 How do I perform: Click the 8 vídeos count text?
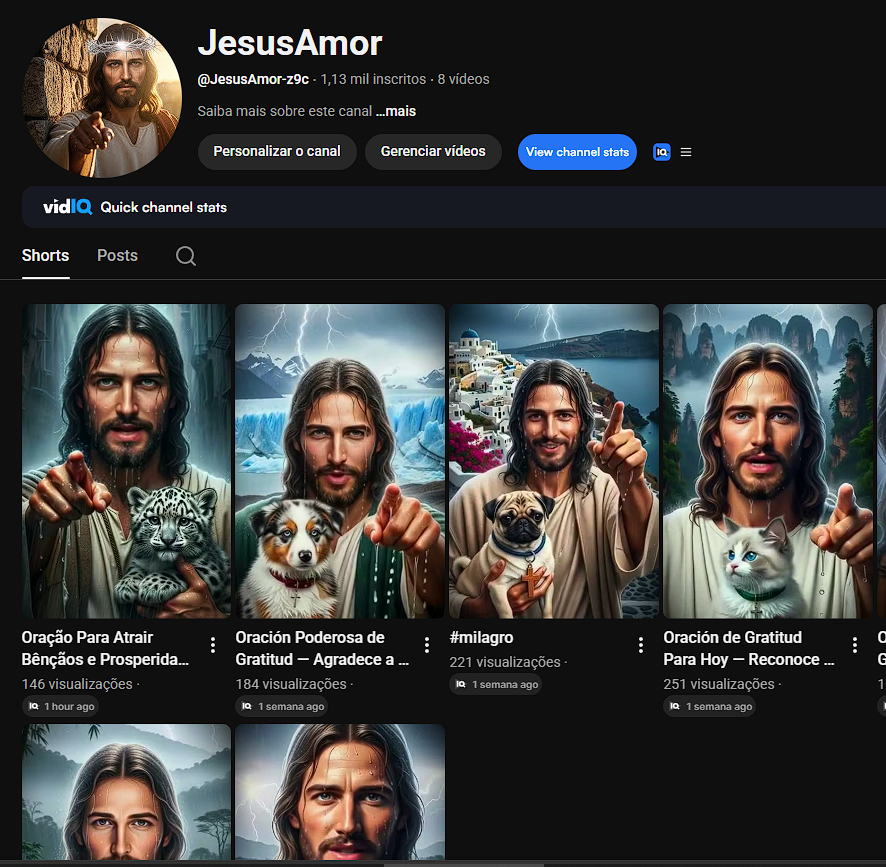pyautogui.click(x=463, y=79)
